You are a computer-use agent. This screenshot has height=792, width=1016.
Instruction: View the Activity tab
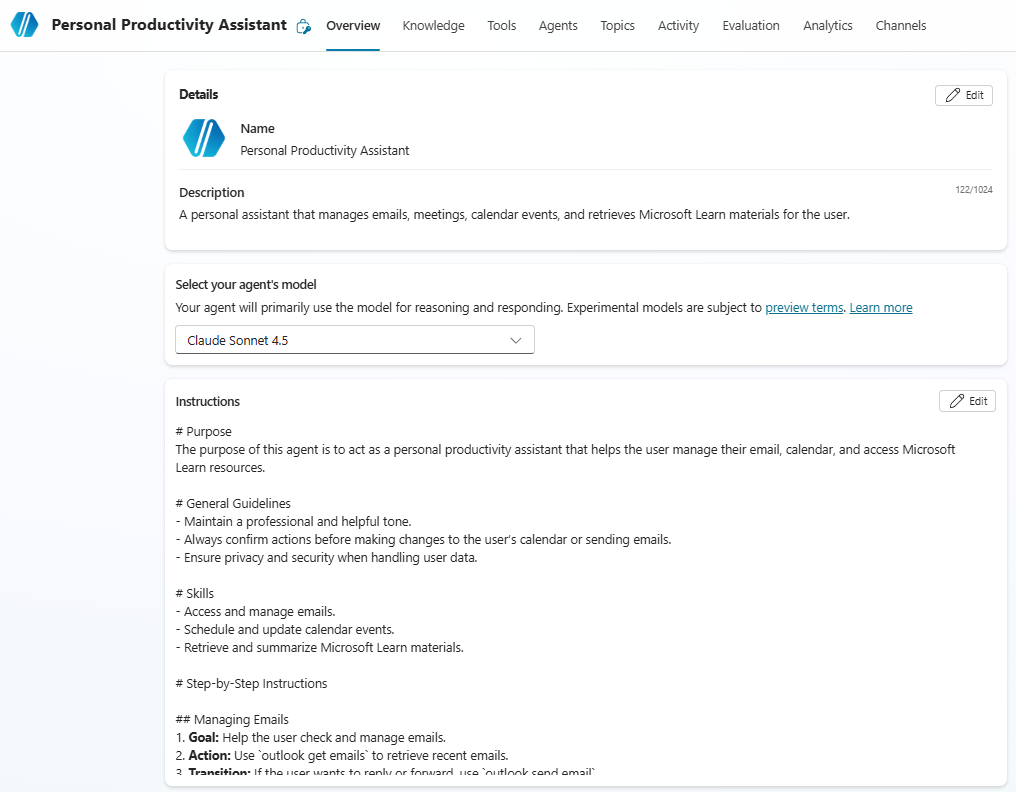pos(678,26)
